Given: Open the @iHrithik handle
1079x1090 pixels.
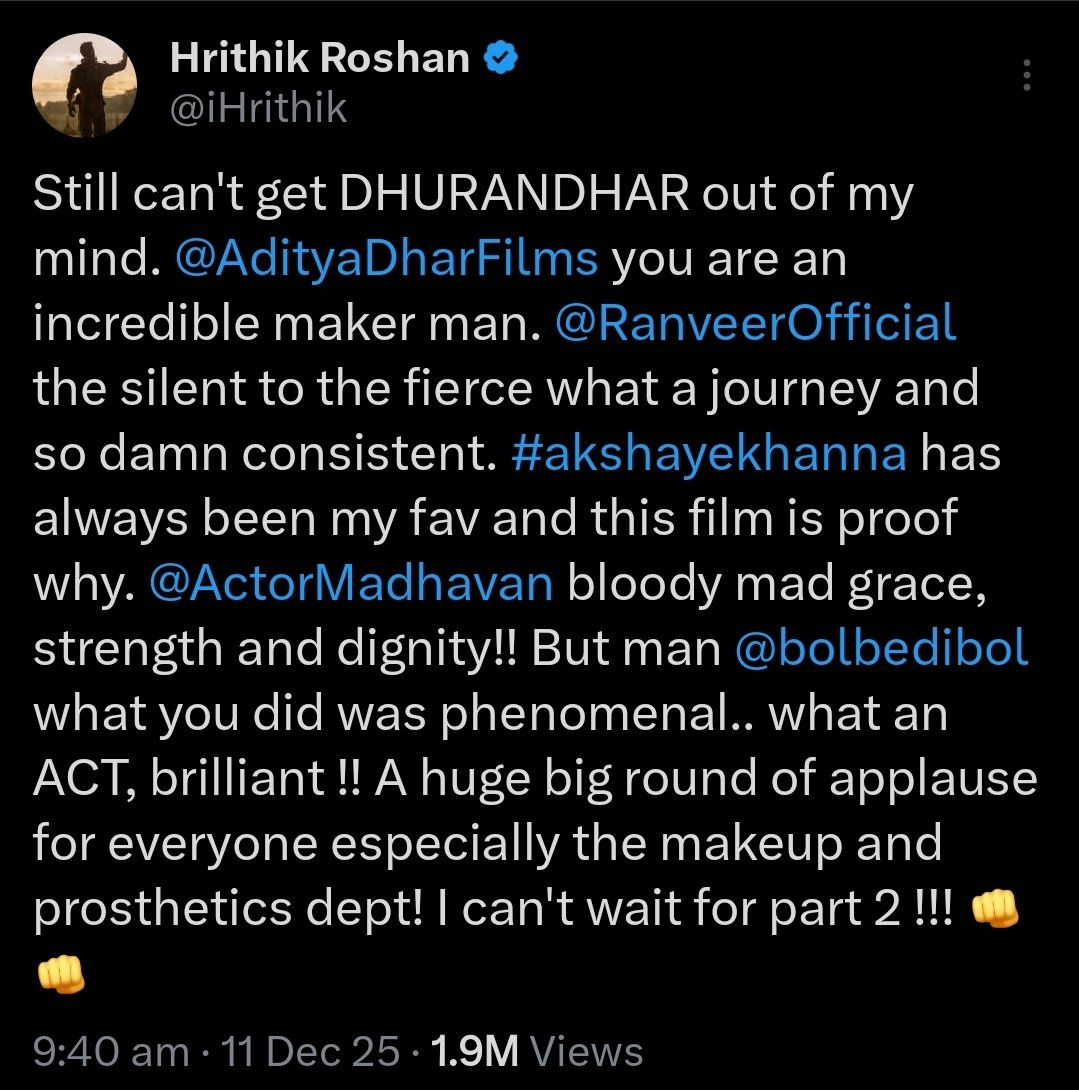Looking at the screenshot, I should pyautogui.click(x=258, y=107).
